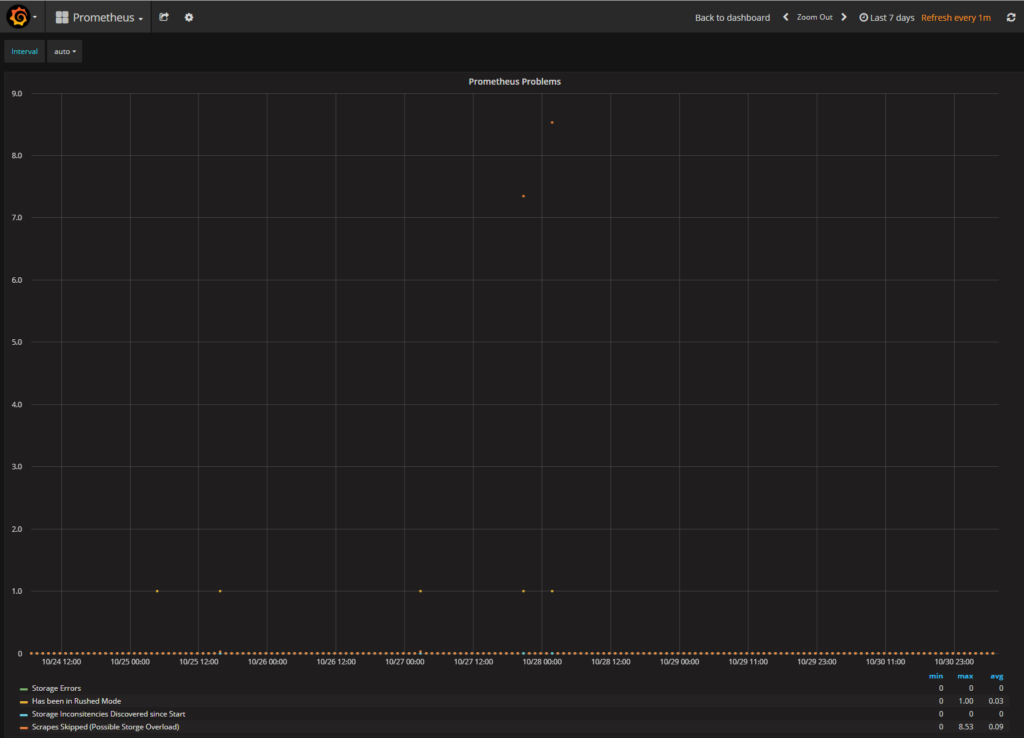Sort legend by max column header
The width and height of the screenshot is (1024, 738).
(965, 676)
